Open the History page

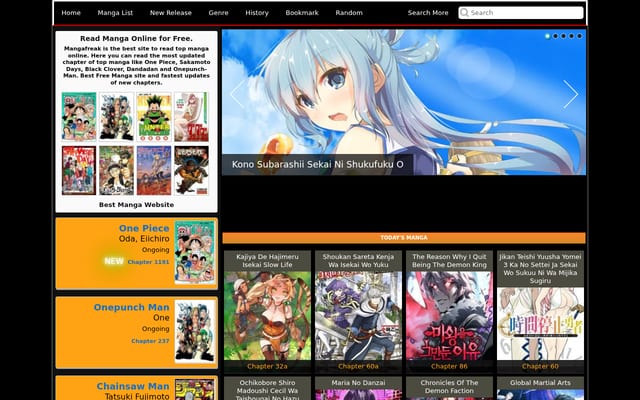coord(257,13)
